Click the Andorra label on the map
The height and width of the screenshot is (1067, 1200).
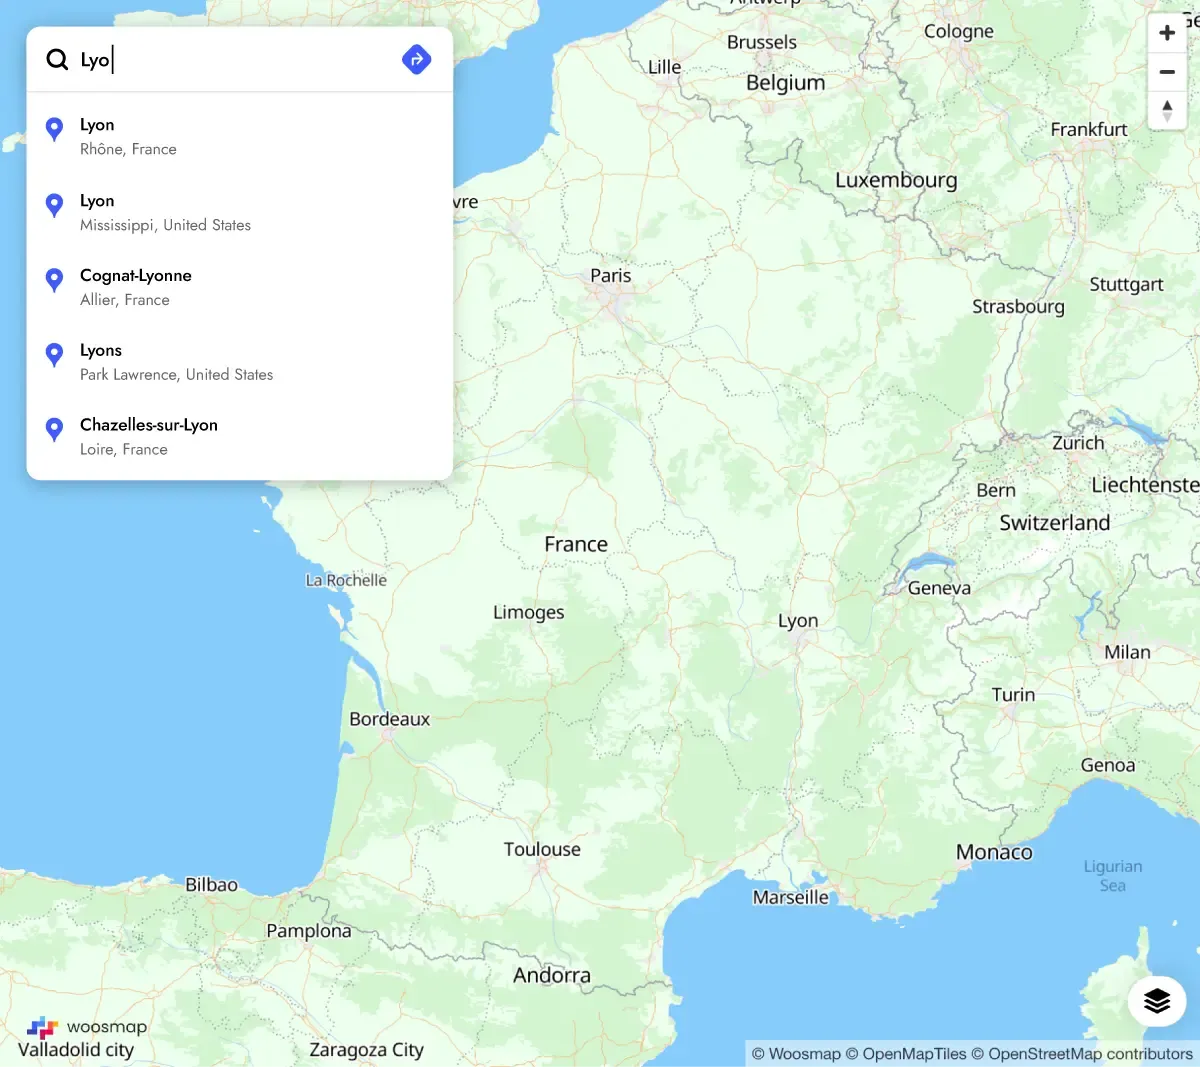click(x=552, y=975)
